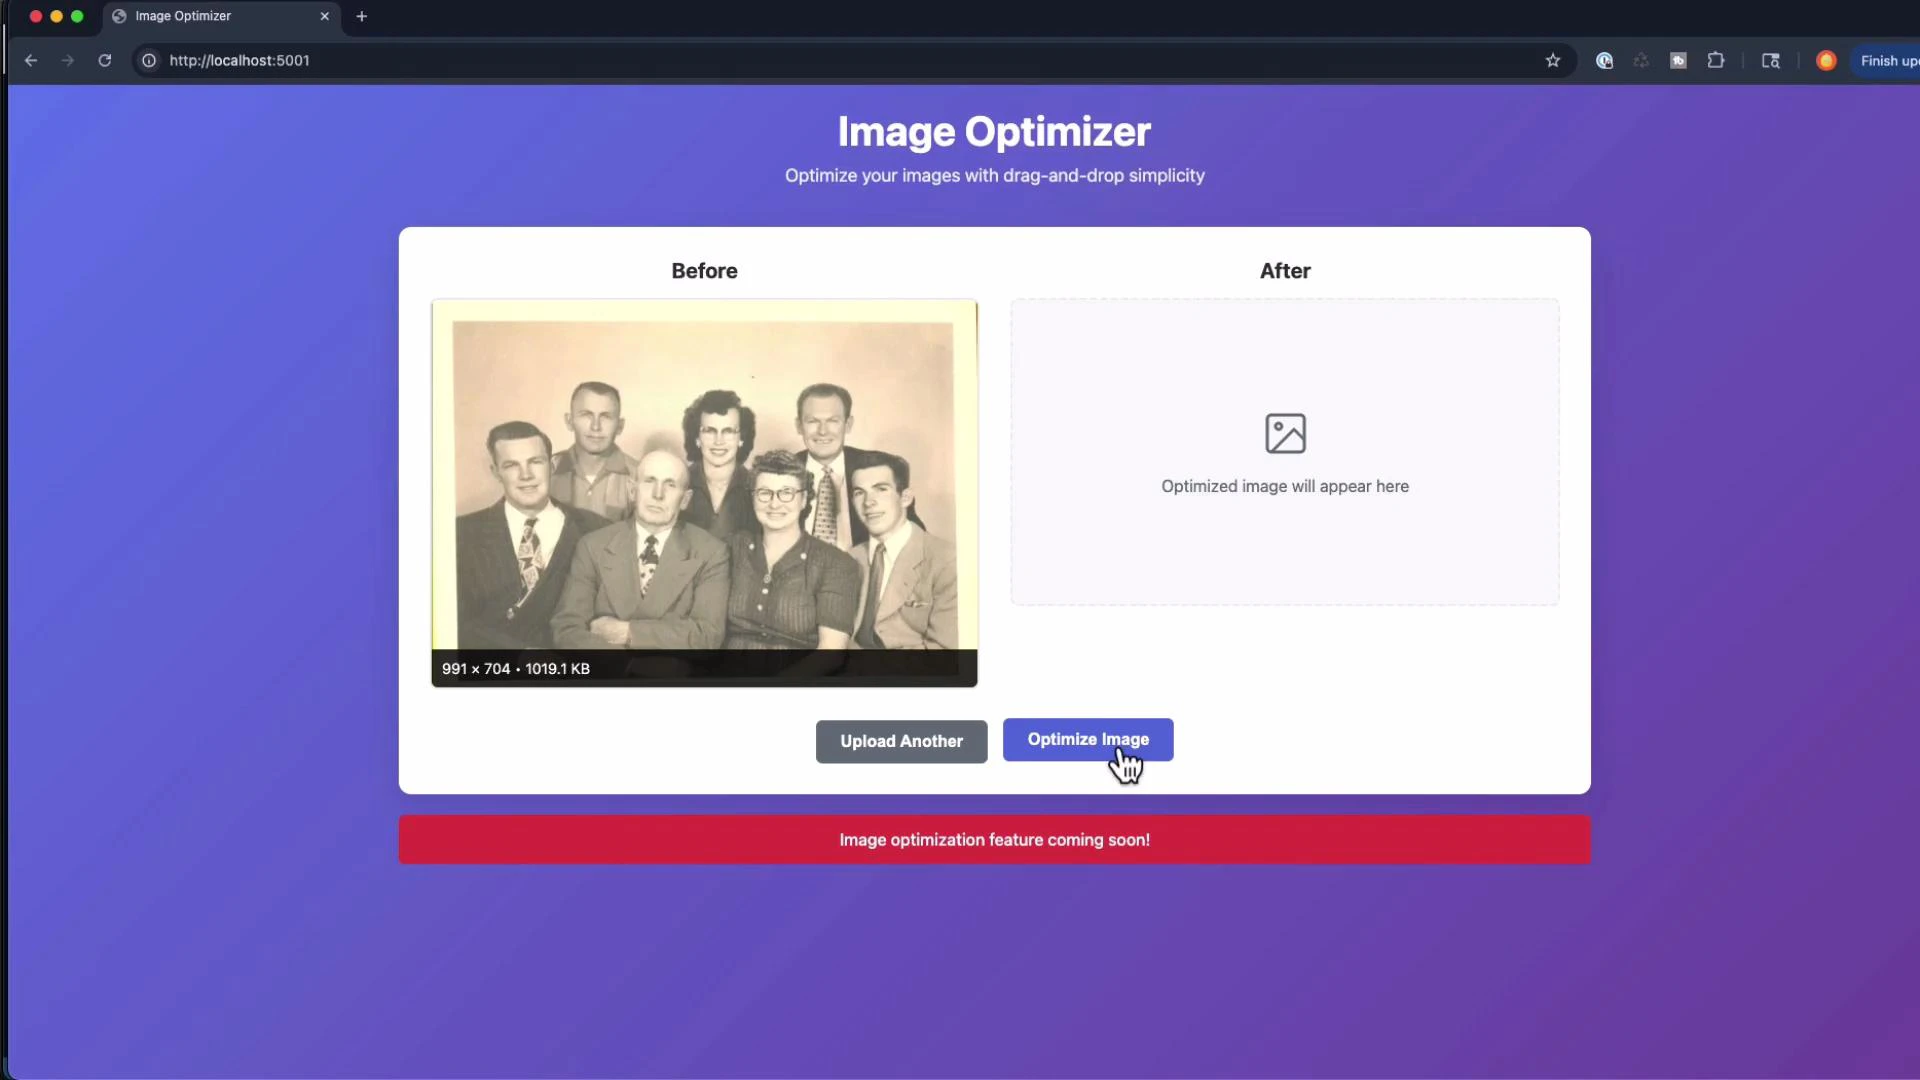The height and width of the screenshot is (1080, 1920).
Task: Bookmark the page with the star icon
Action: tap(1553, 60)
